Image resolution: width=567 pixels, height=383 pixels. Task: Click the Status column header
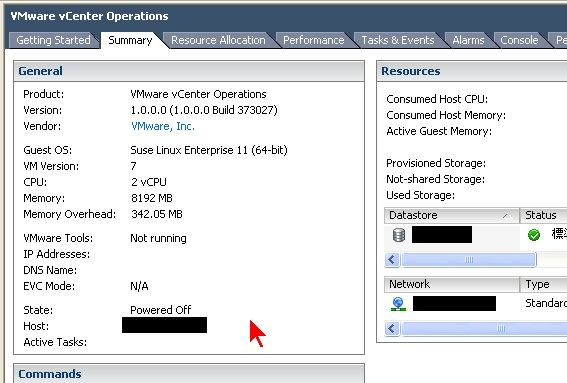click(543, 216)
